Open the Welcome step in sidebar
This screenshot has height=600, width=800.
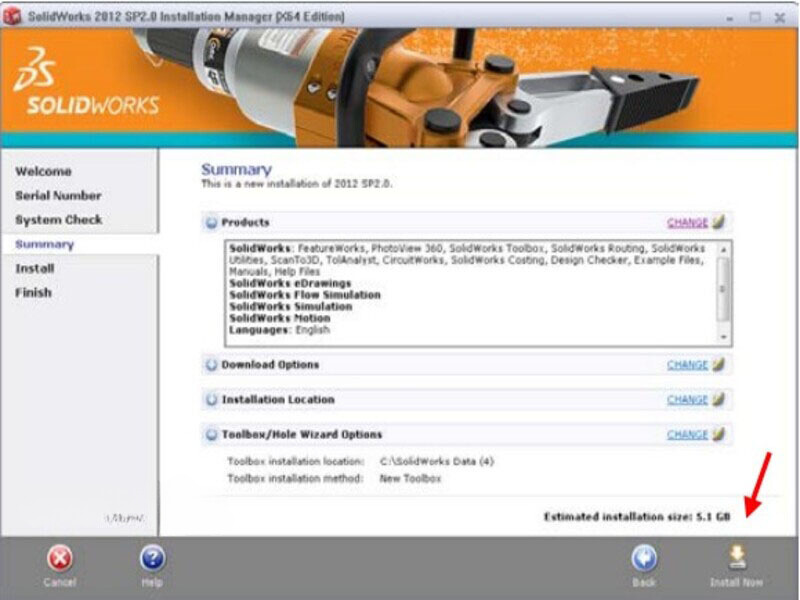[x=43, y=171]
